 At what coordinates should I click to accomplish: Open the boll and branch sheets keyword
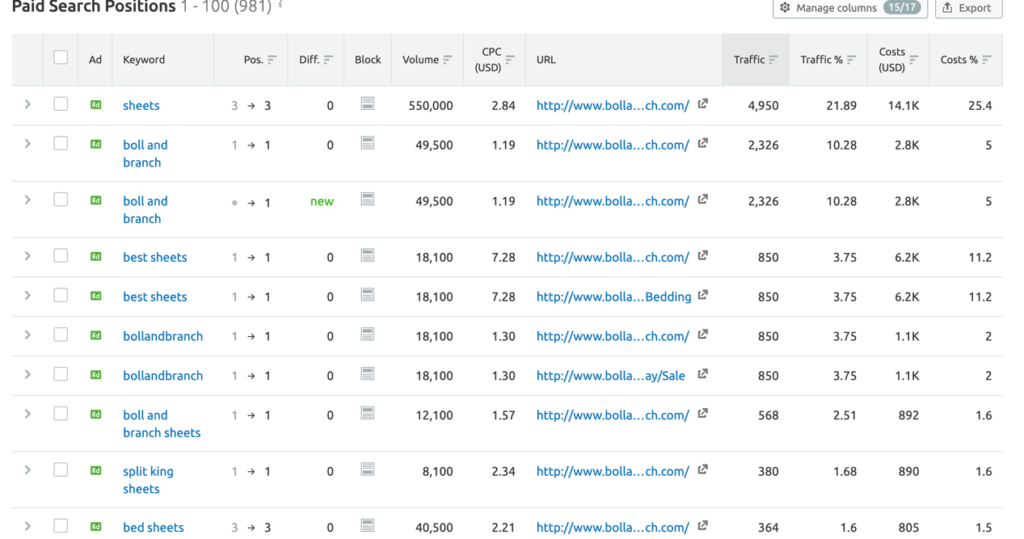(x=161, y=424)
